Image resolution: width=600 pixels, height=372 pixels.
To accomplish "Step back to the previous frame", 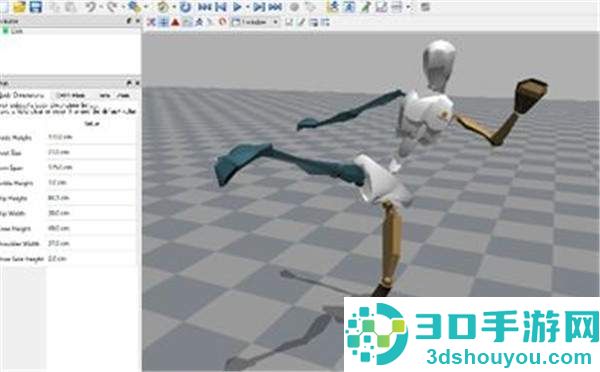I will coord(220,7).
